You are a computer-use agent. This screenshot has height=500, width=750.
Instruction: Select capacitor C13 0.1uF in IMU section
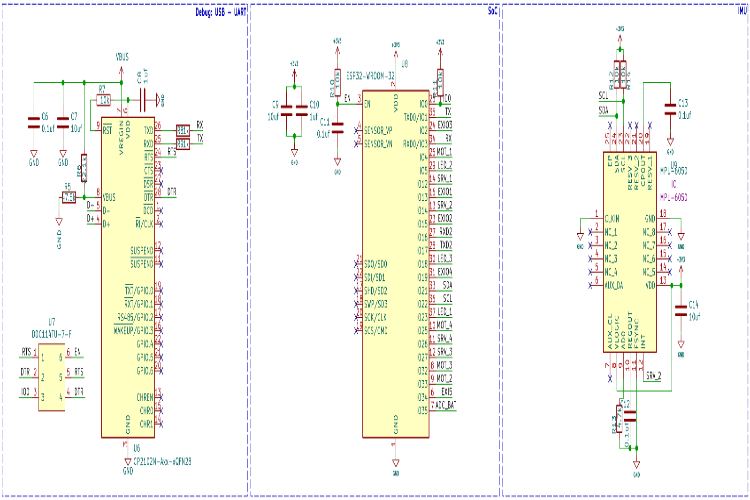coord(670,109)
